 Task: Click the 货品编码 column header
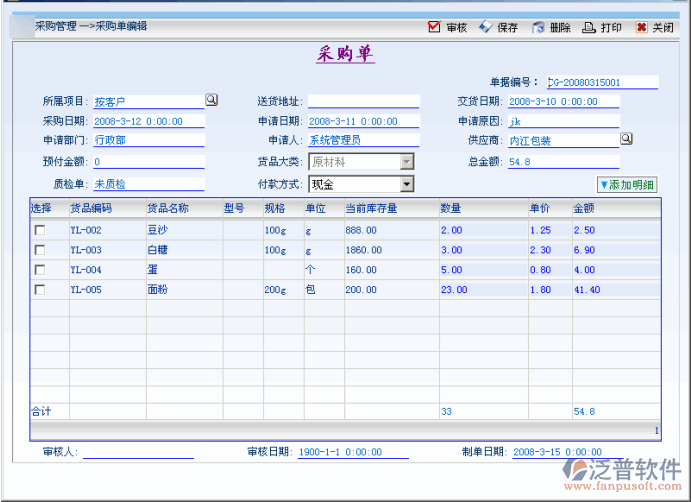click(x=91, y=209)
